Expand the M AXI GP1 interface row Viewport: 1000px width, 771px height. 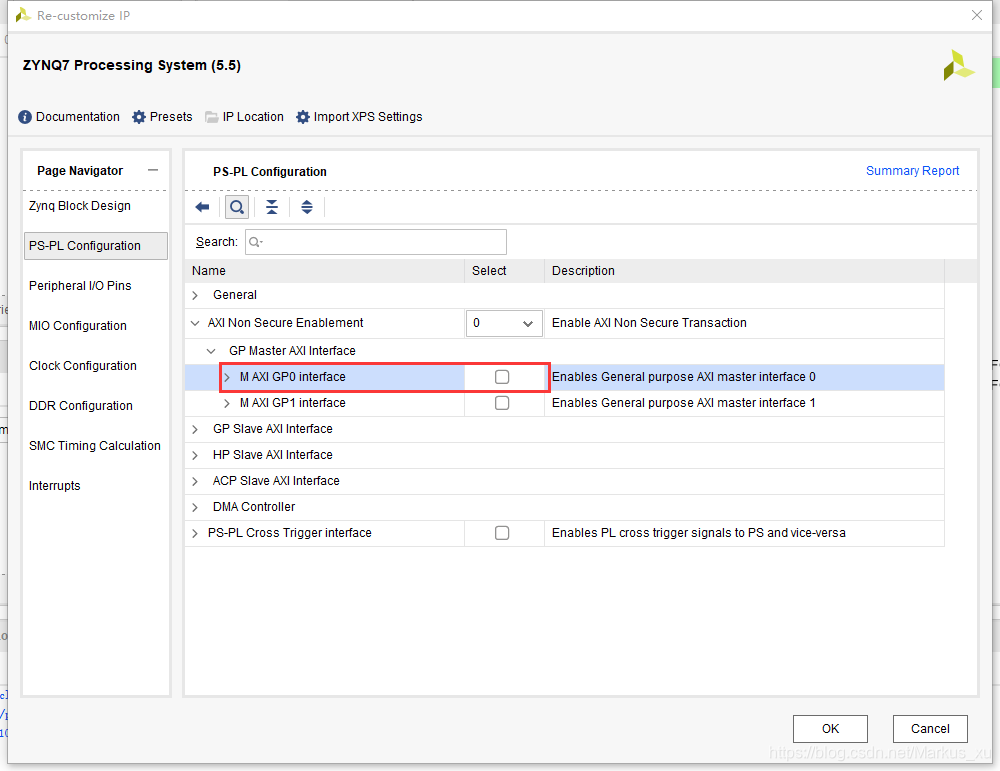coord(227,403)
